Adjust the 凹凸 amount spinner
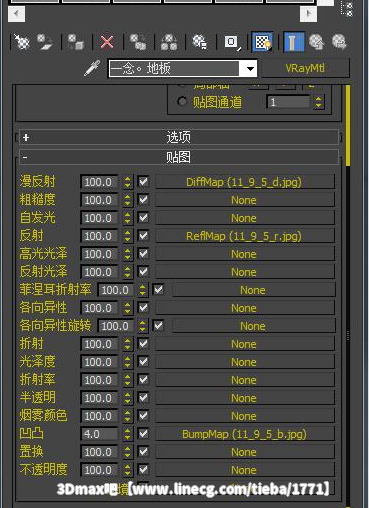This screenshot has width=369, height=508. 128,434
